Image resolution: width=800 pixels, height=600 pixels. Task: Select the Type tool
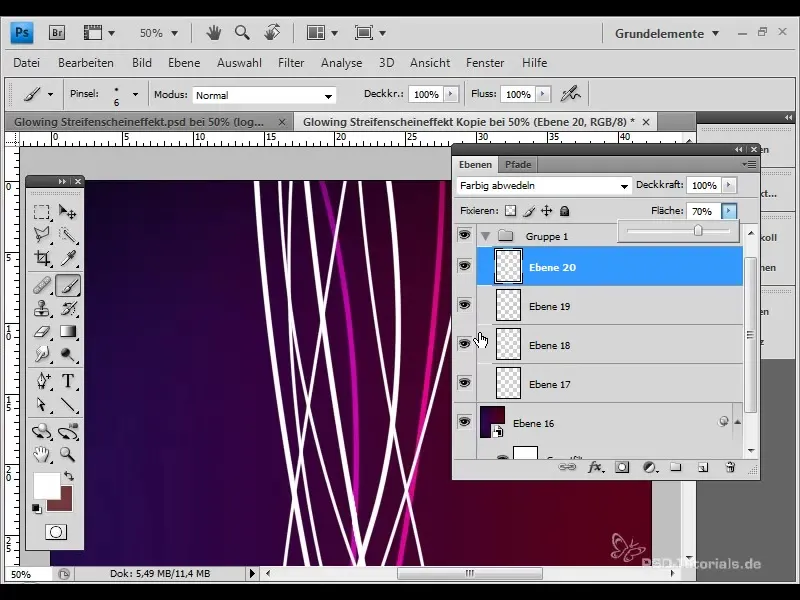point(67,381)
